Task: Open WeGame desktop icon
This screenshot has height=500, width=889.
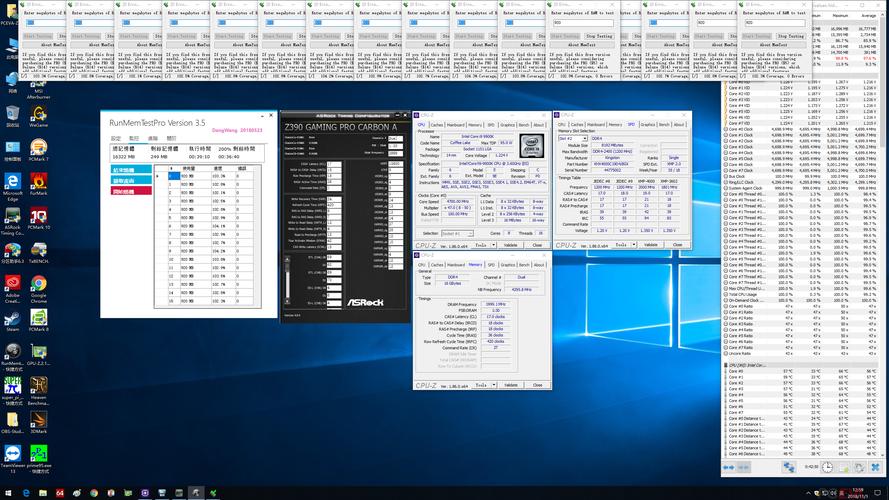Action: [x=39, y=116]
